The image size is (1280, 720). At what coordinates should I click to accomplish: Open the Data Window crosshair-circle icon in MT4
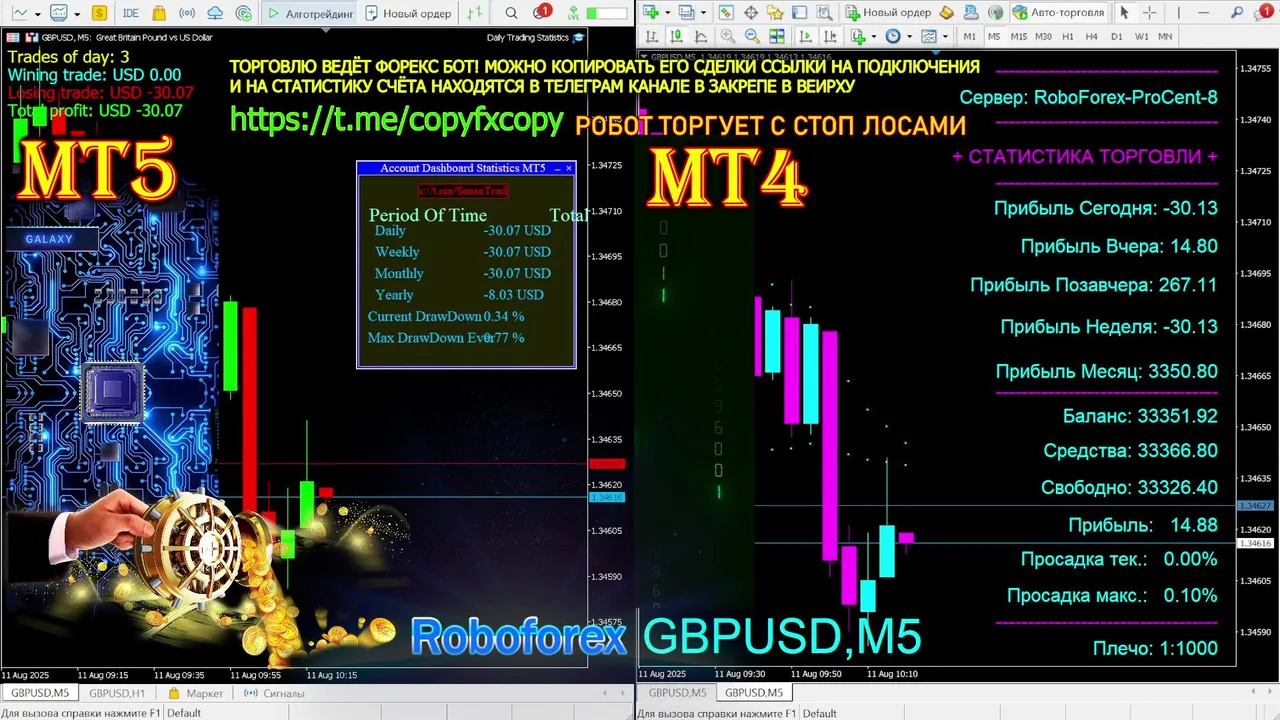tap(751, 12)
